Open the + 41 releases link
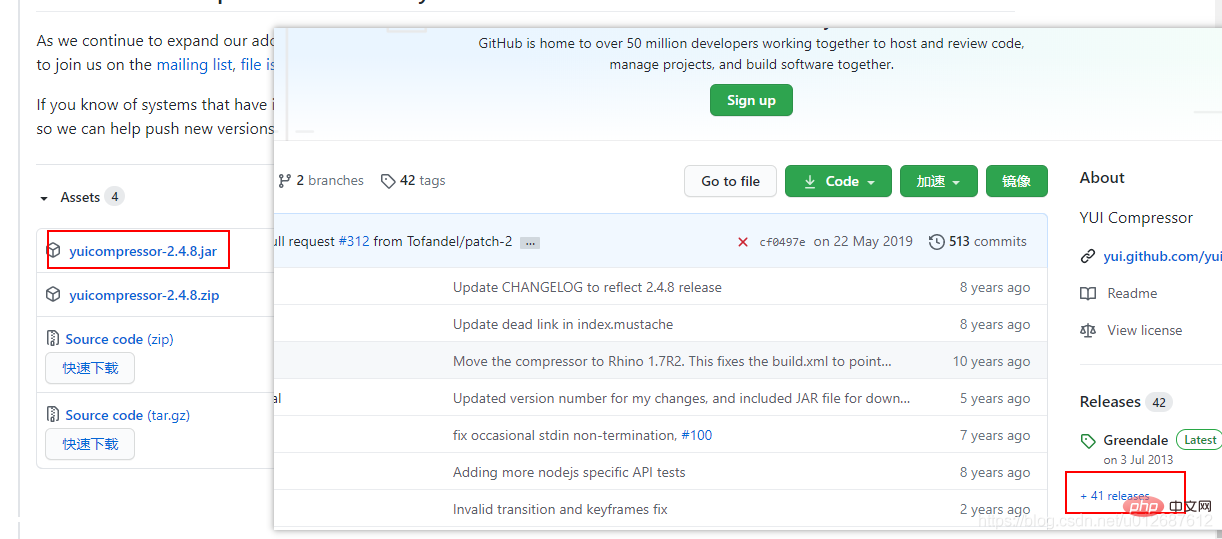This screenshot has height=539, width=1222. pos(1115,496)
